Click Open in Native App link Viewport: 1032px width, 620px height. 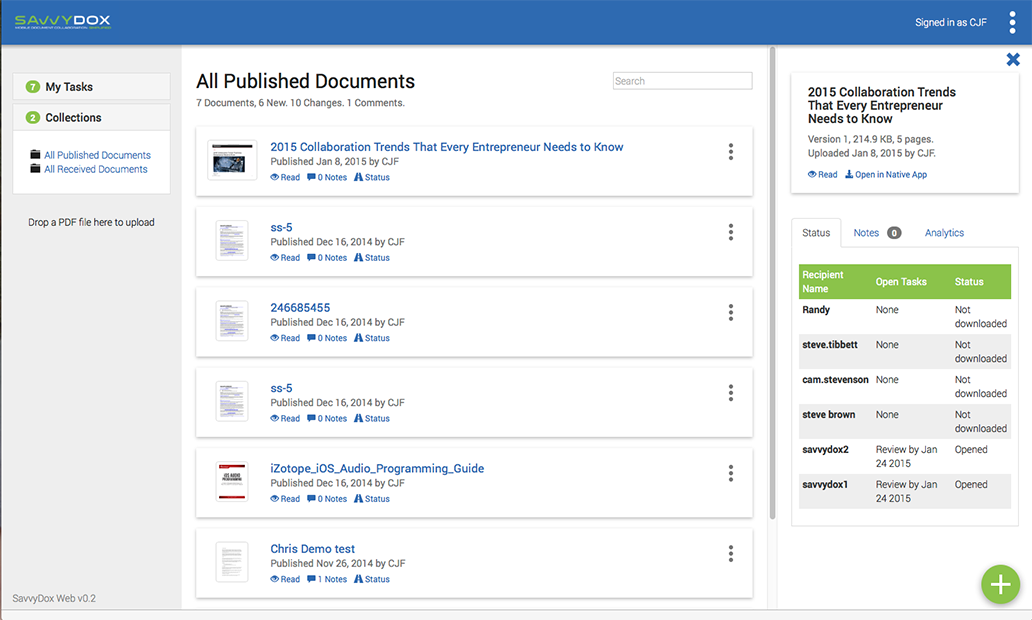click(x=886, y=175)
